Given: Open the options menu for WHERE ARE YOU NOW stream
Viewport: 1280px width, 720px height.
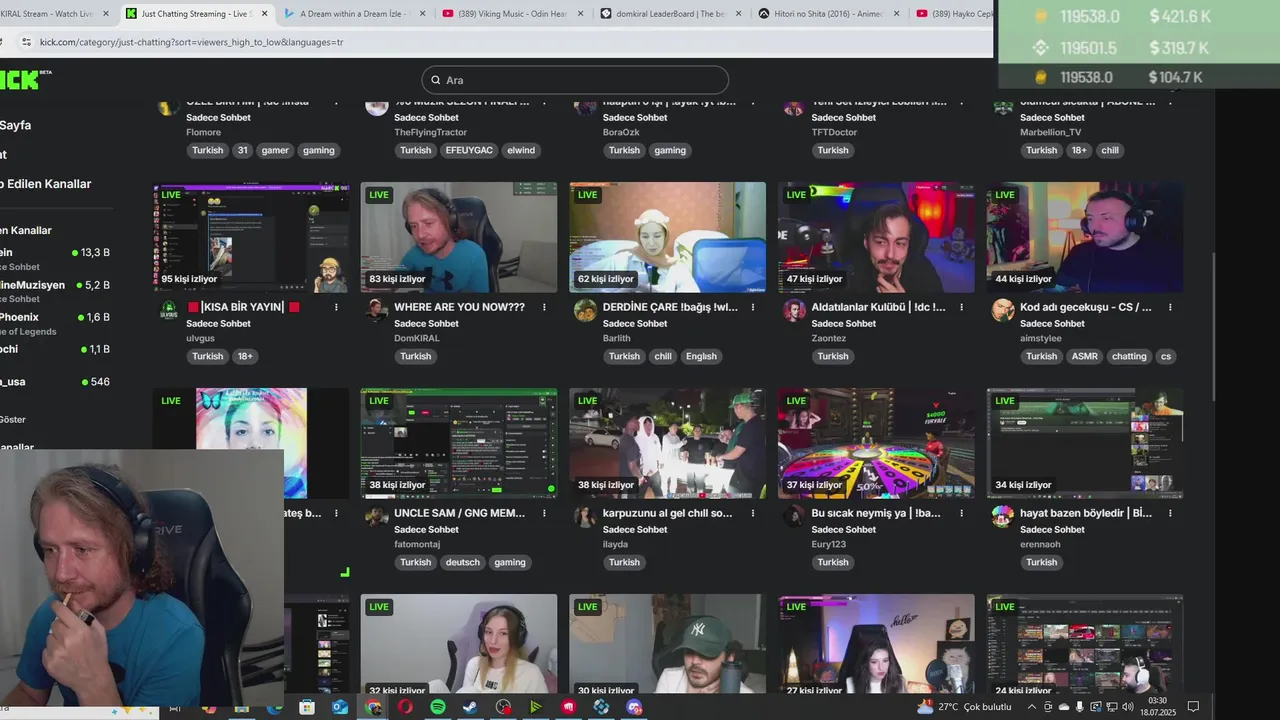Looking at the screenshot, I should pos(545,307).
